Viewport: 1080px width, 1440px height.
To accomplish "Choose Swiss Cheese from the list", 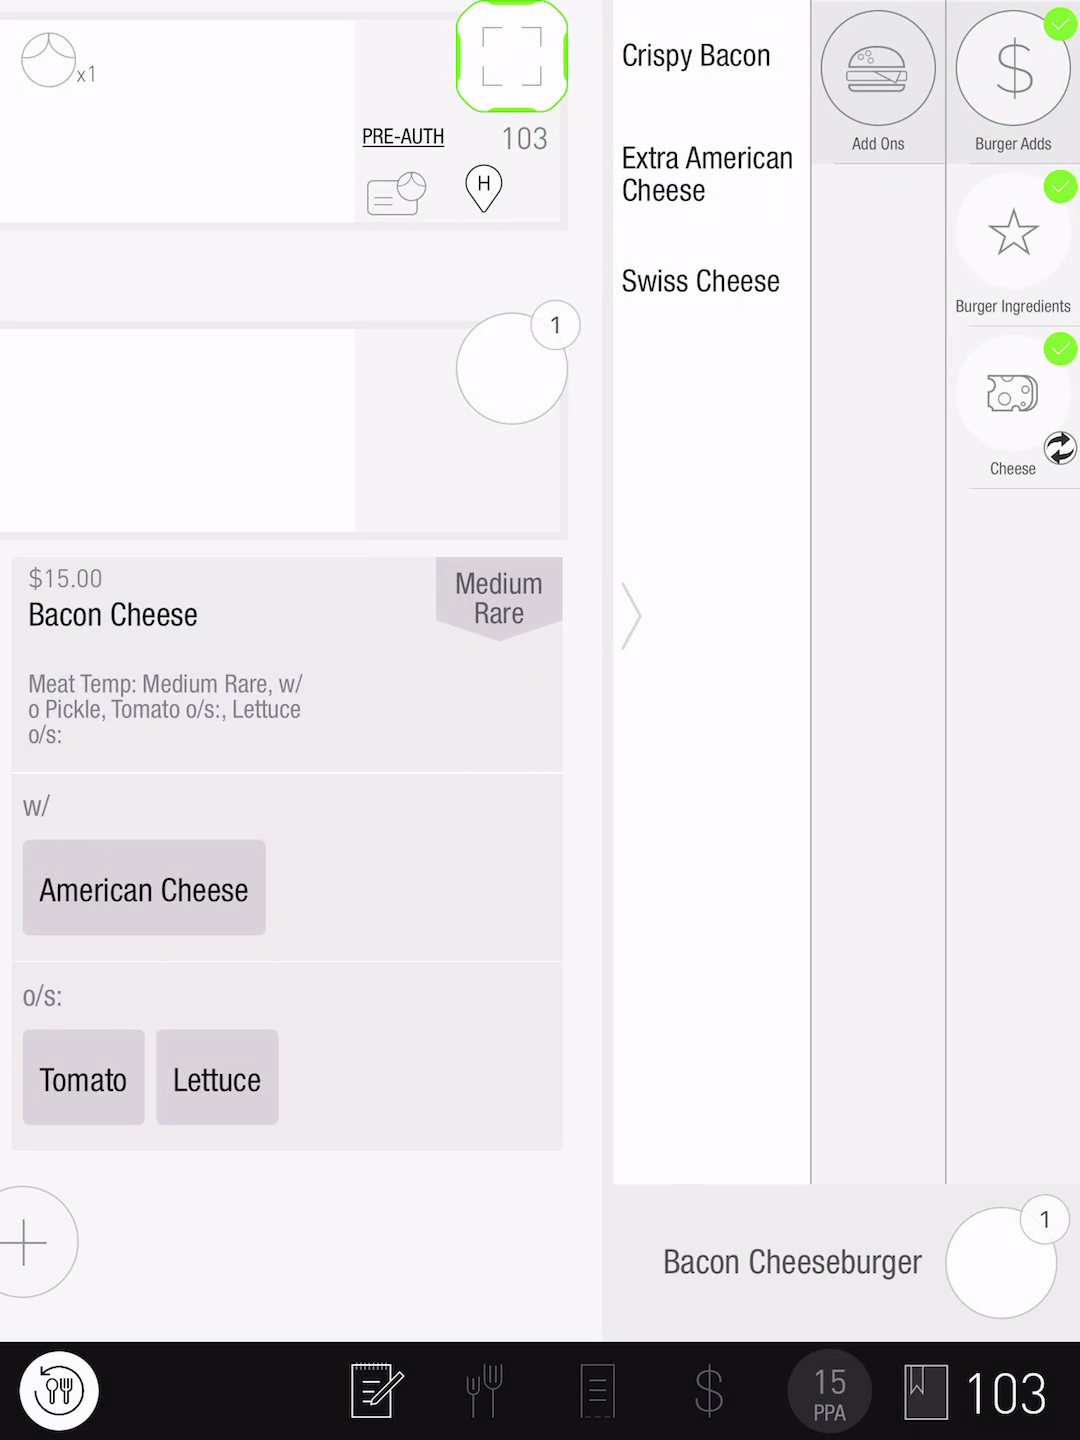I will (700, 281).
